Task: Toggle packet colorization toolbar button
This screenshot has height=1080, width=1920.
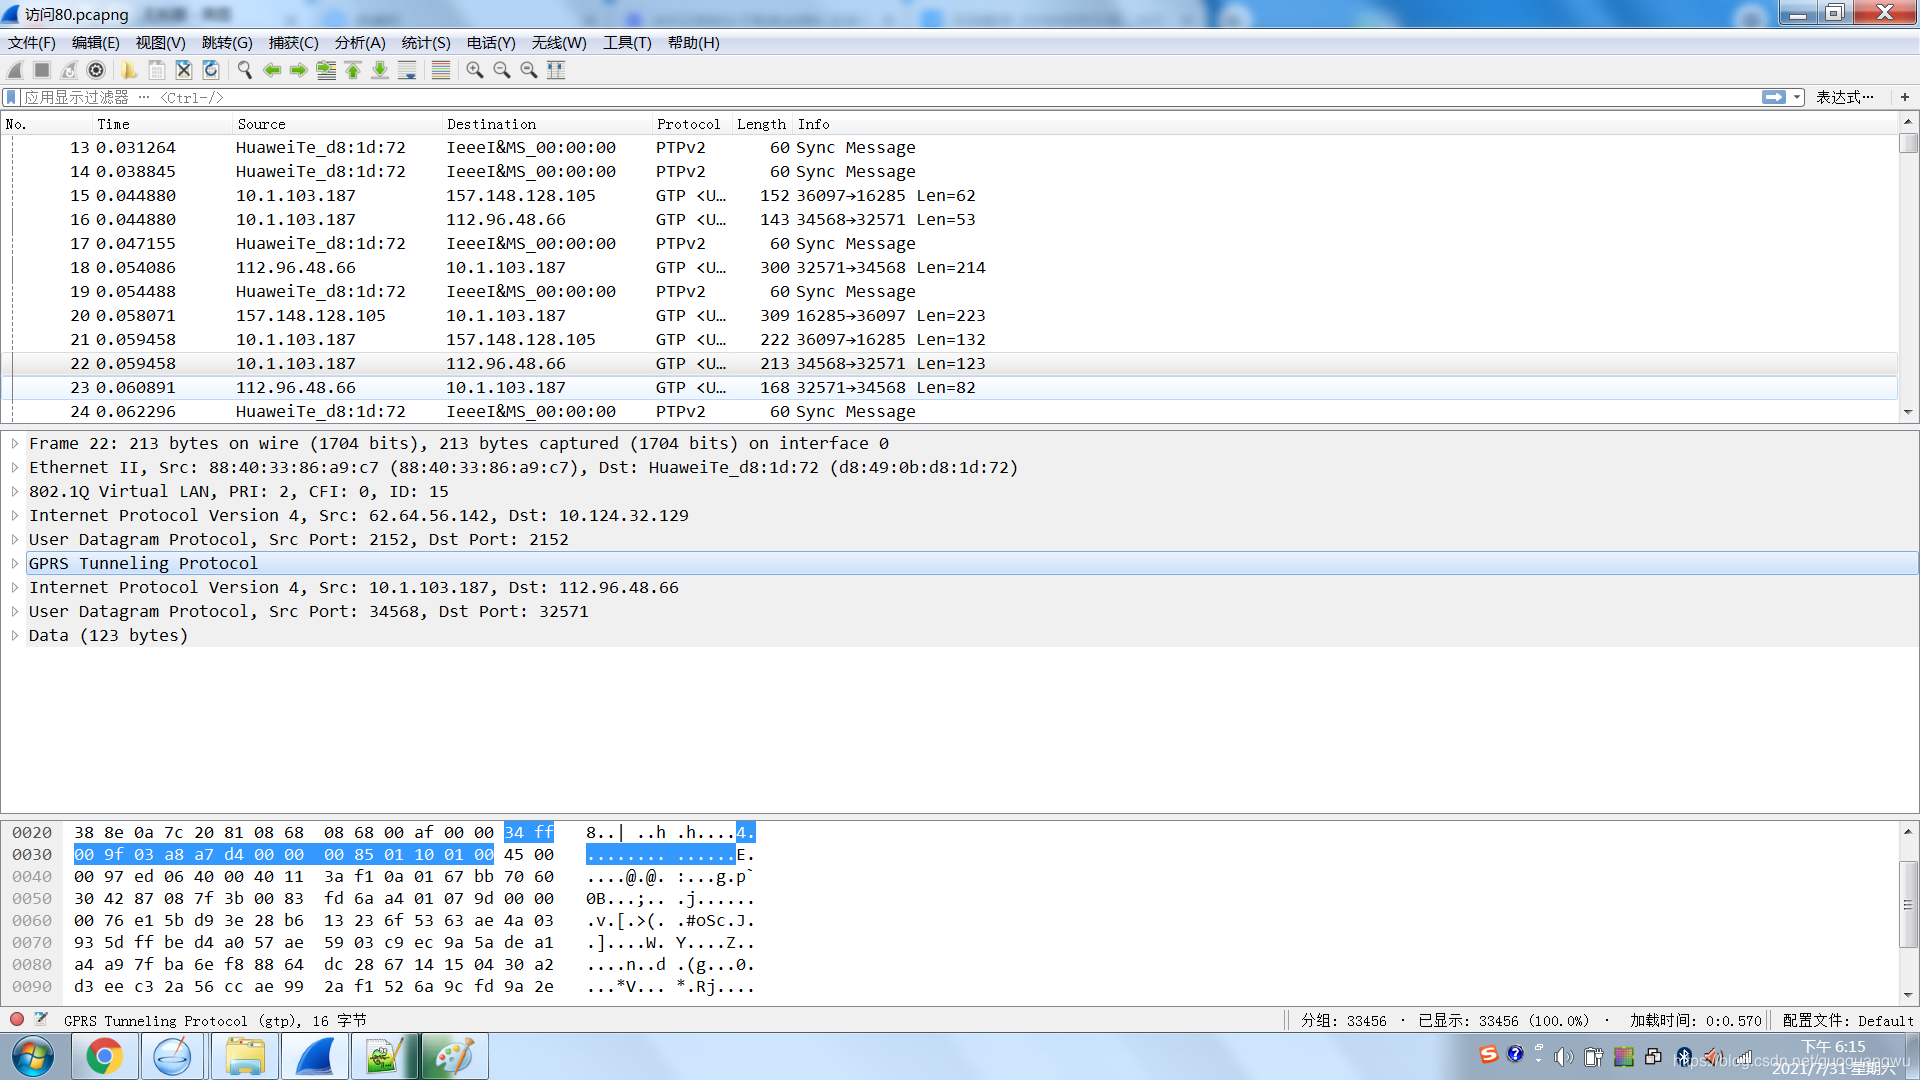Action: (441, 70)
